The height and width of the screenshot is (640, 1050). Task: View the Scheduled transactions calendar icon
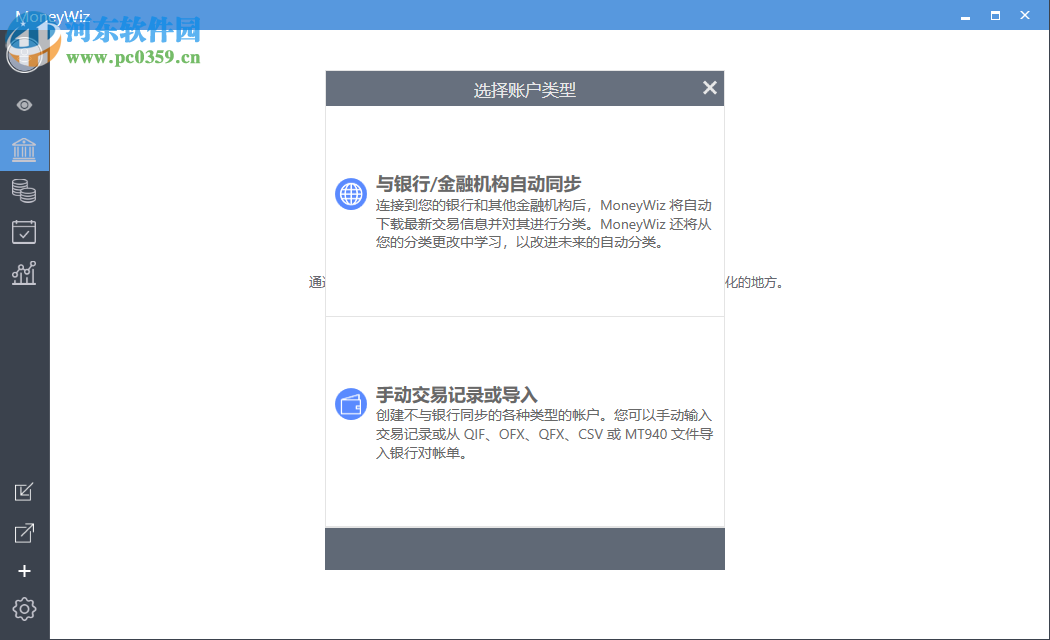coord(24,232)
